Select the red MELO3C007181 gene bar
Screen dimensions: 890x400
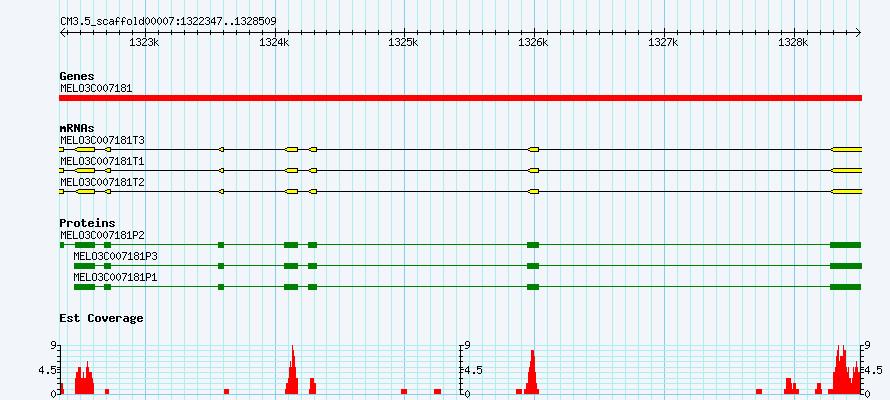(x=460, y=98)
